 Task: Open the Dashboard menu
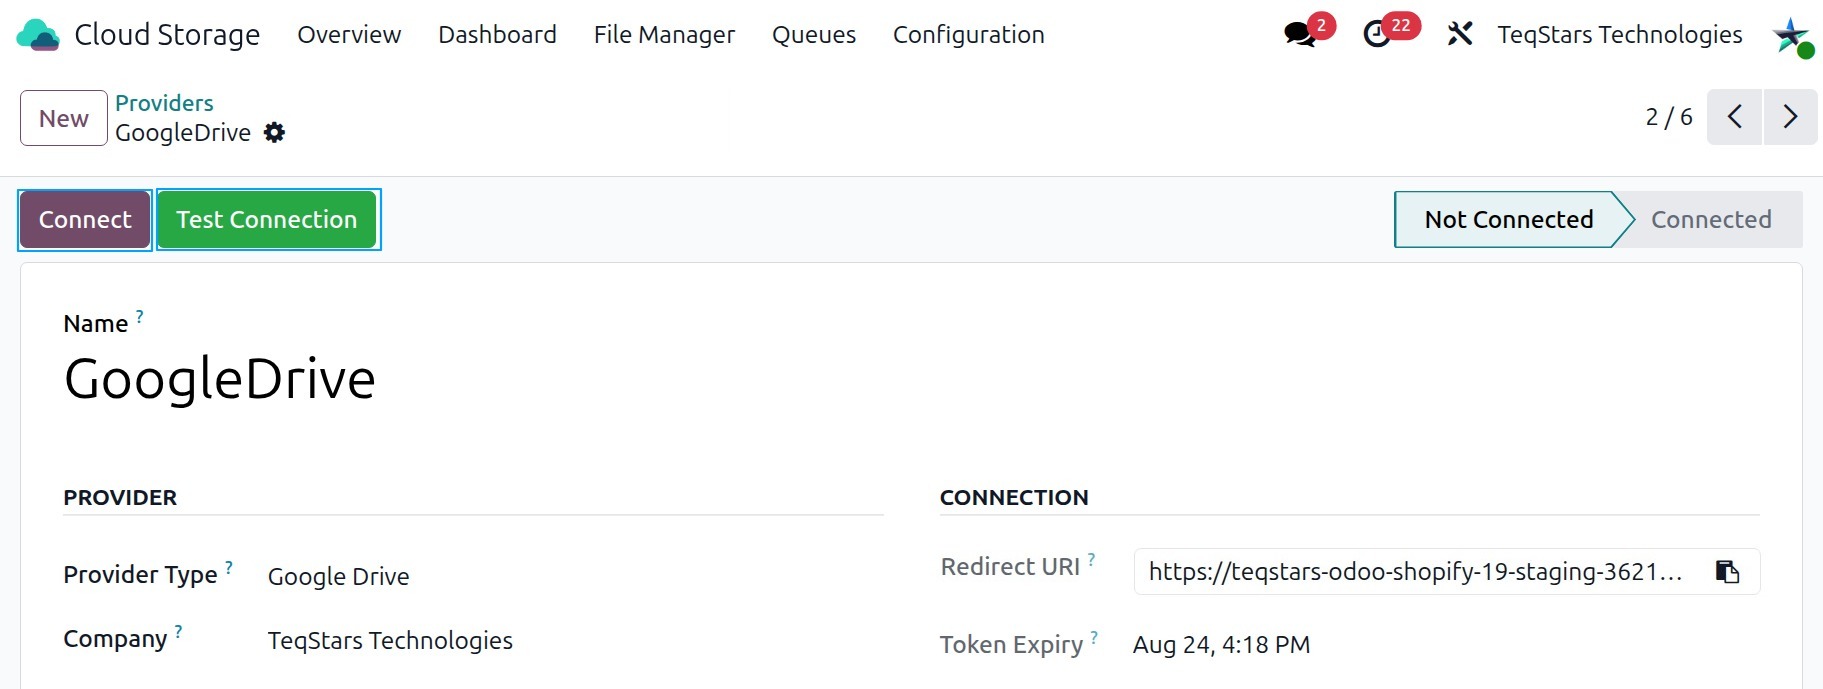tap(497, 35)
